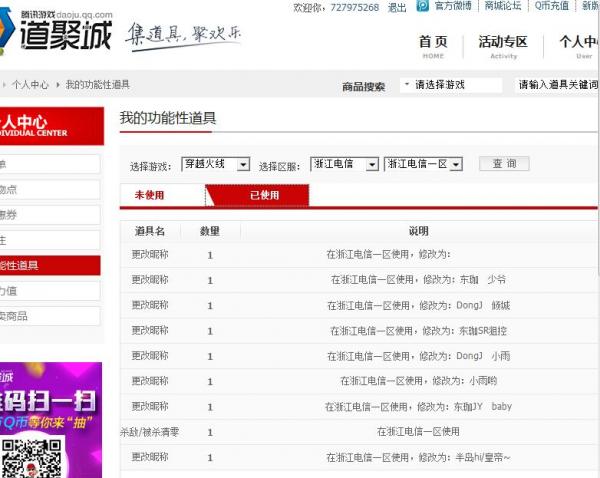Image resolution: width=600 pixels, height=478 pixels.
Task: Click the row text ending with 小雨哟
Action: (418, 381)
